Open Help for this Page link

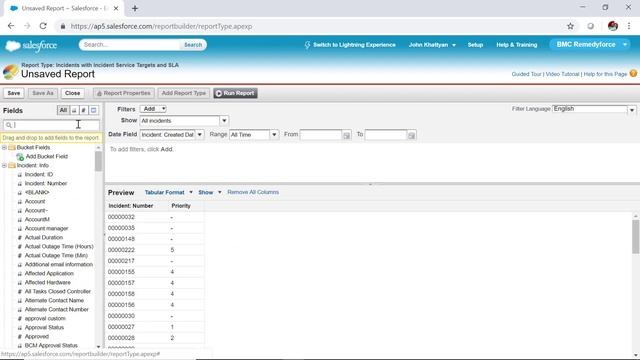[605, 74]
